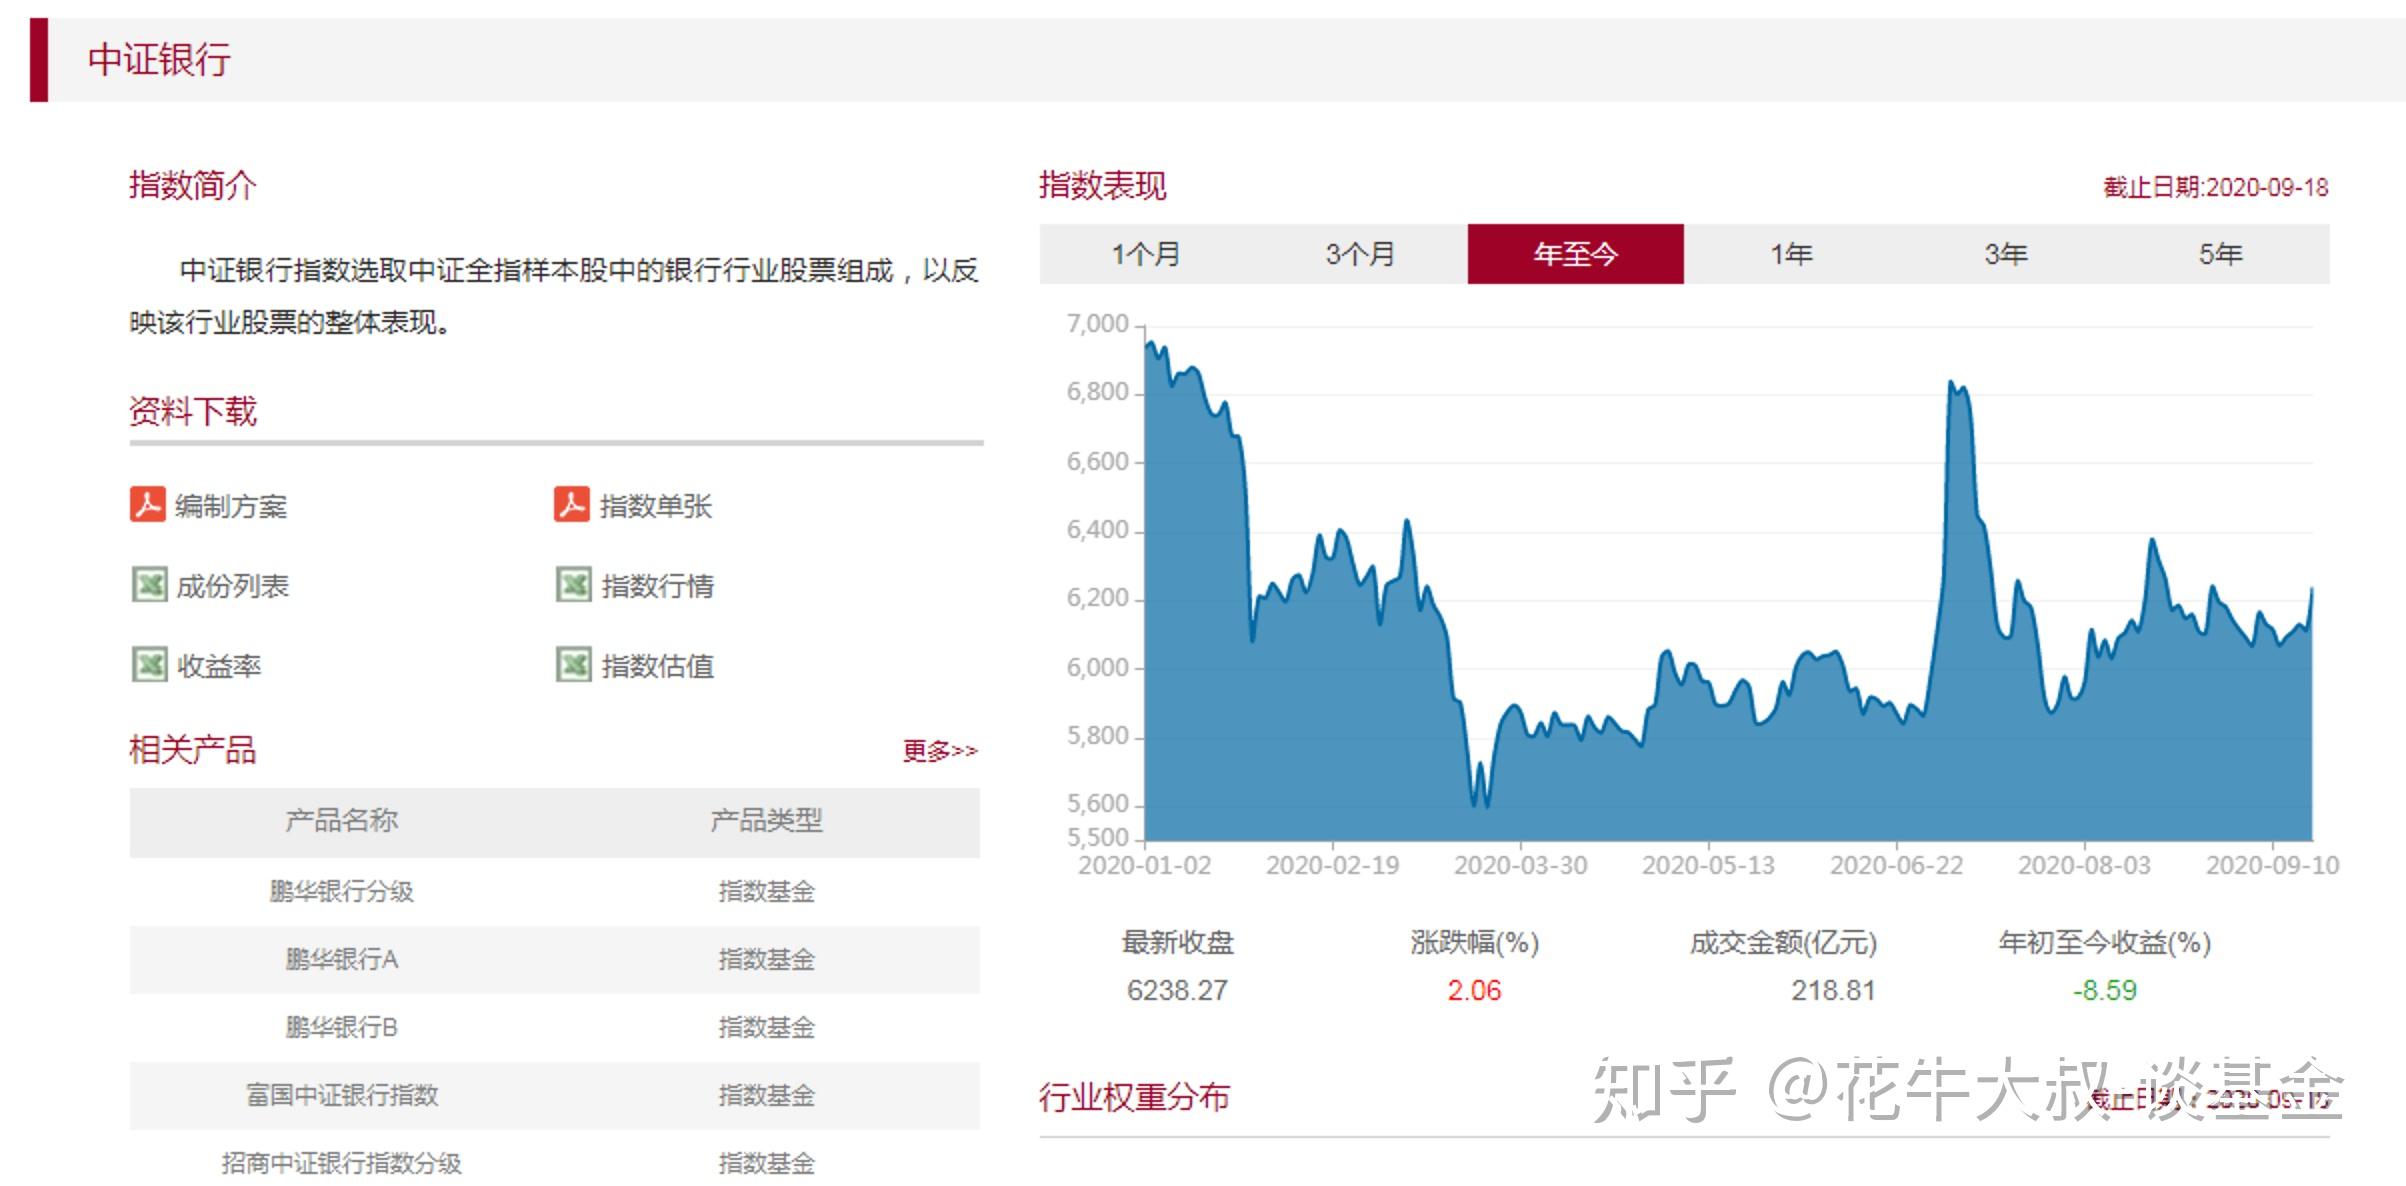Click the Excel icon beside 指数估值
This screenshot has height=1186, width=2406.
point(574,664)
